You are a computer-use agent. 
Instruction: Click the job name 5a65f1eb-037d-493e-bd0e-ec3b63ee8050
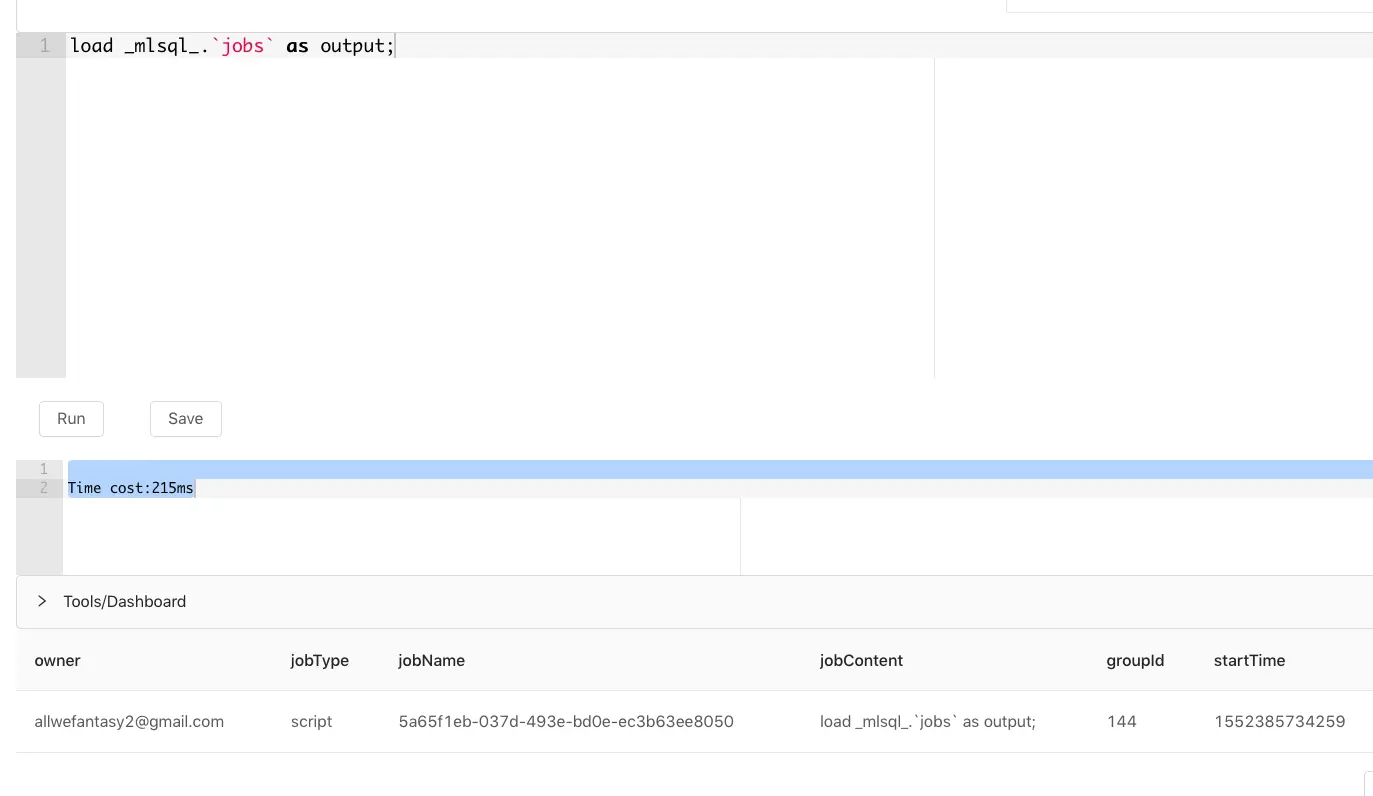point(566,722)
